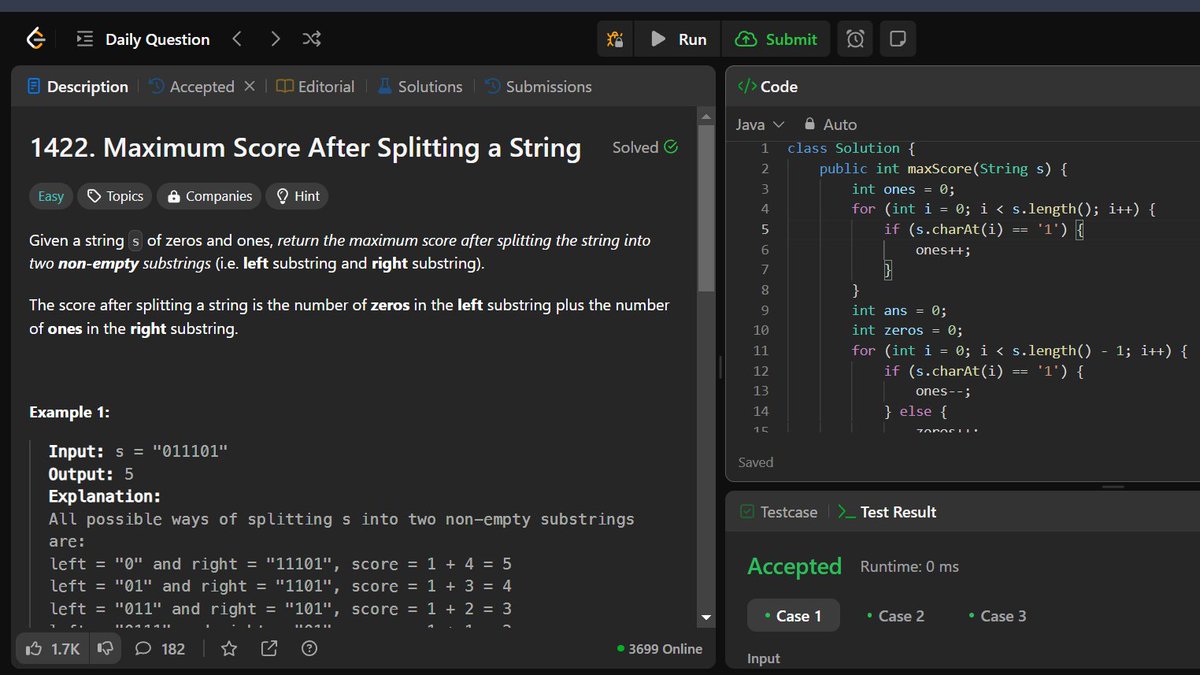Click code line 10 'int zeros = 0;'
1200x675 pixels.
[907, 330]
